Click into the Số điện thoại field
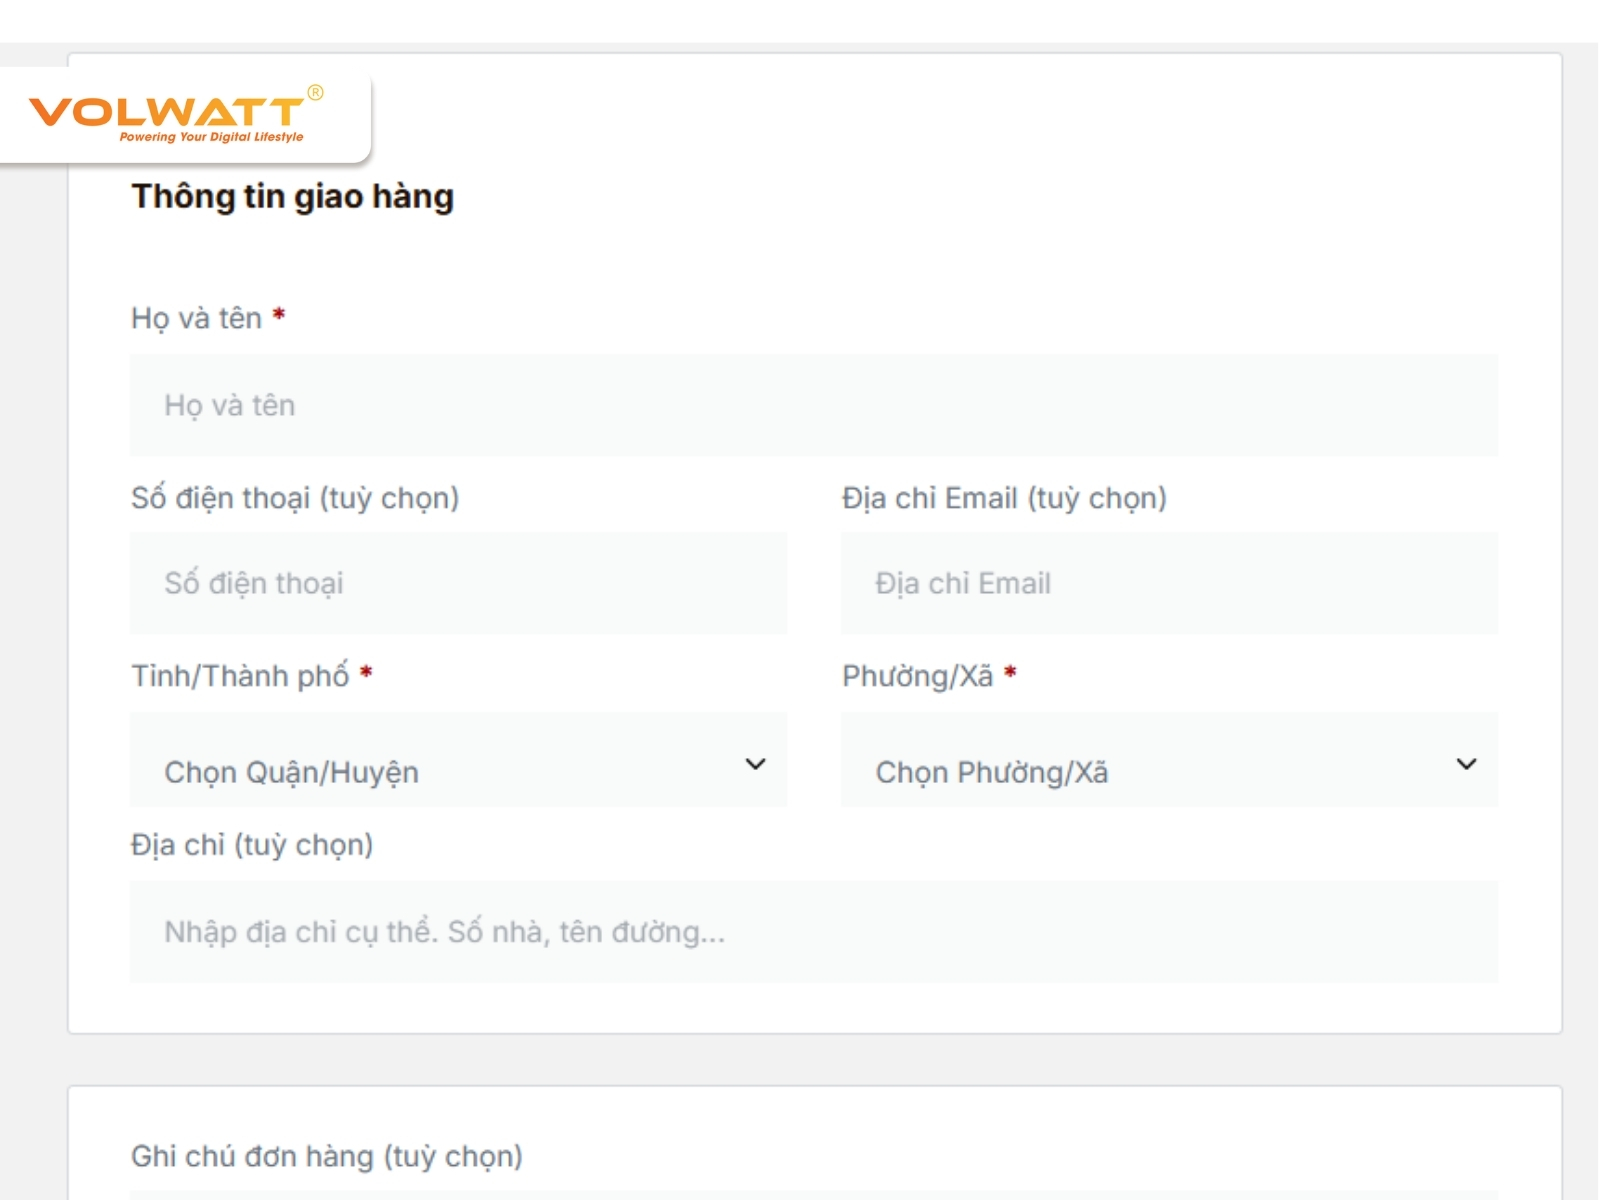The width and height of the screenshot is (1600, 1200). click(458, 583)
